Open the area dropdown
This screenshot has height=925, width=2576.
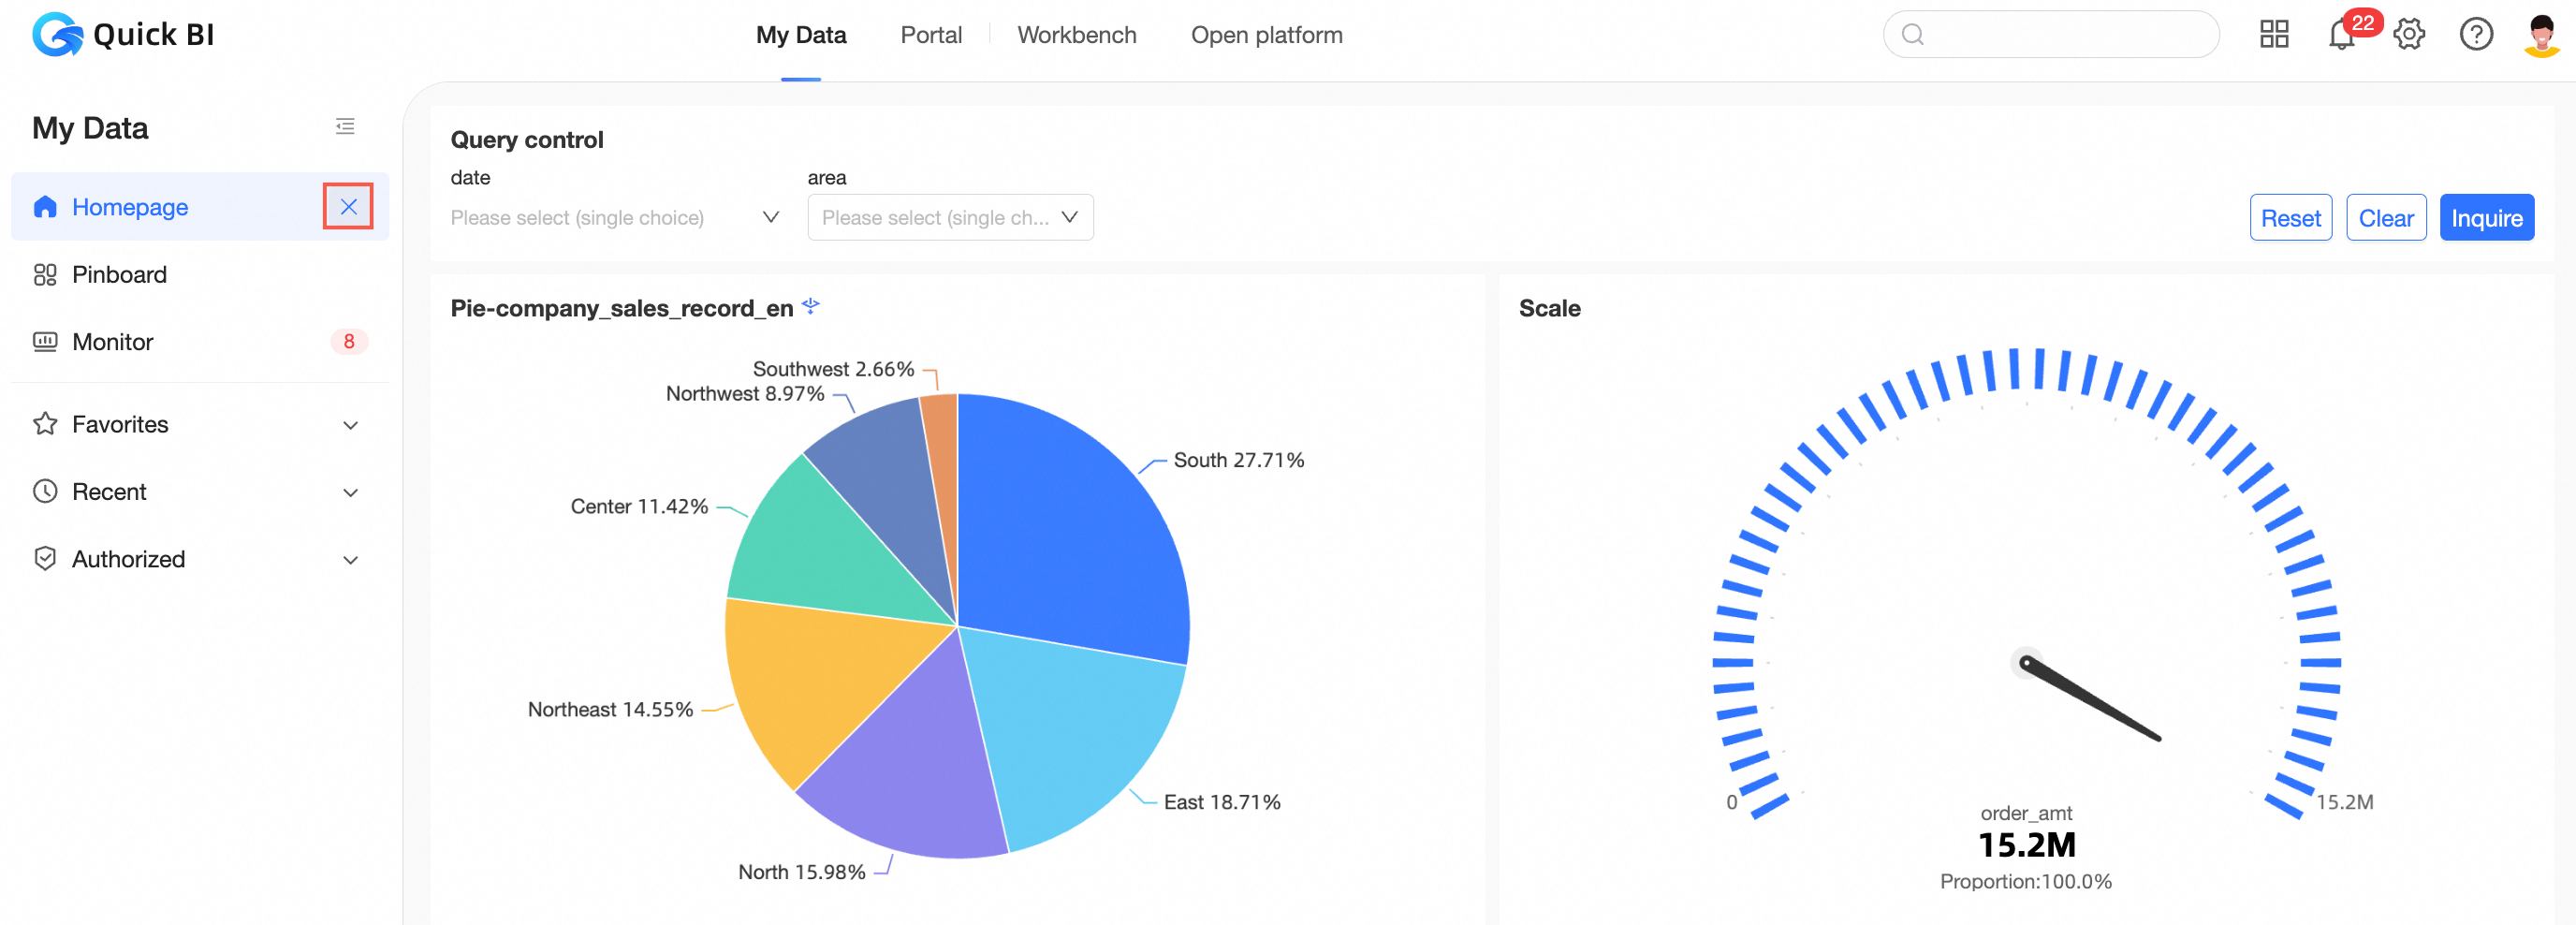(950, 218)
